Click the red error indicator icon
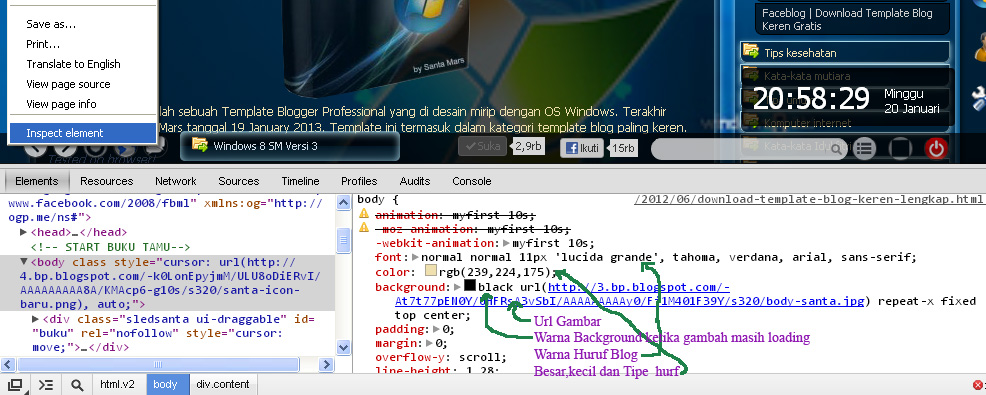 pyautogui.click(x=977, y=384)
